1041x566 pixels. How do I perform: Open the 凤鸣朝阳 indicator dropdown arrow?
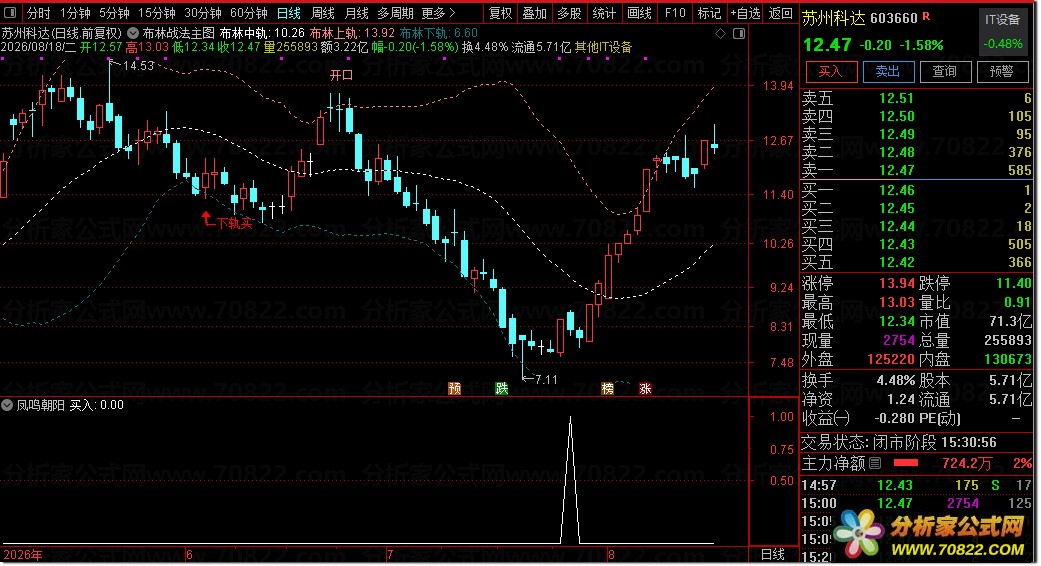(7, 405)
